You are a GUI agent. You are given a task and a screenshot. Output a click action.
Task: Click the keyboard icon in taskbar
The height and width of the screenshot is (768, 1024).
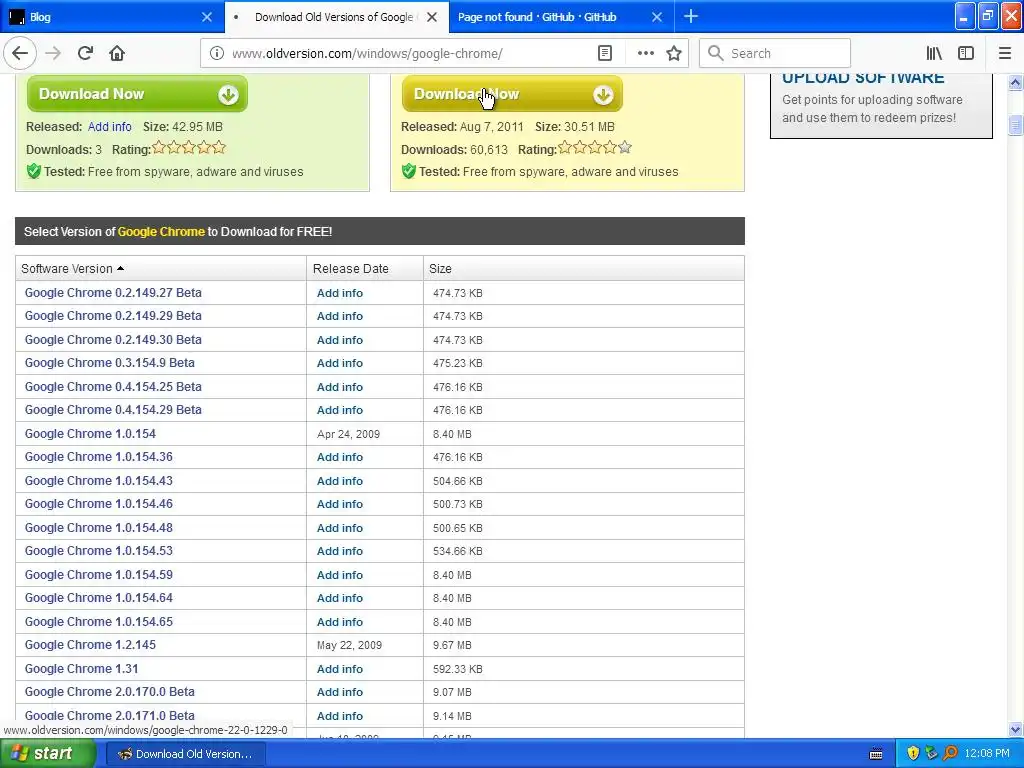[x=876, y=754]
